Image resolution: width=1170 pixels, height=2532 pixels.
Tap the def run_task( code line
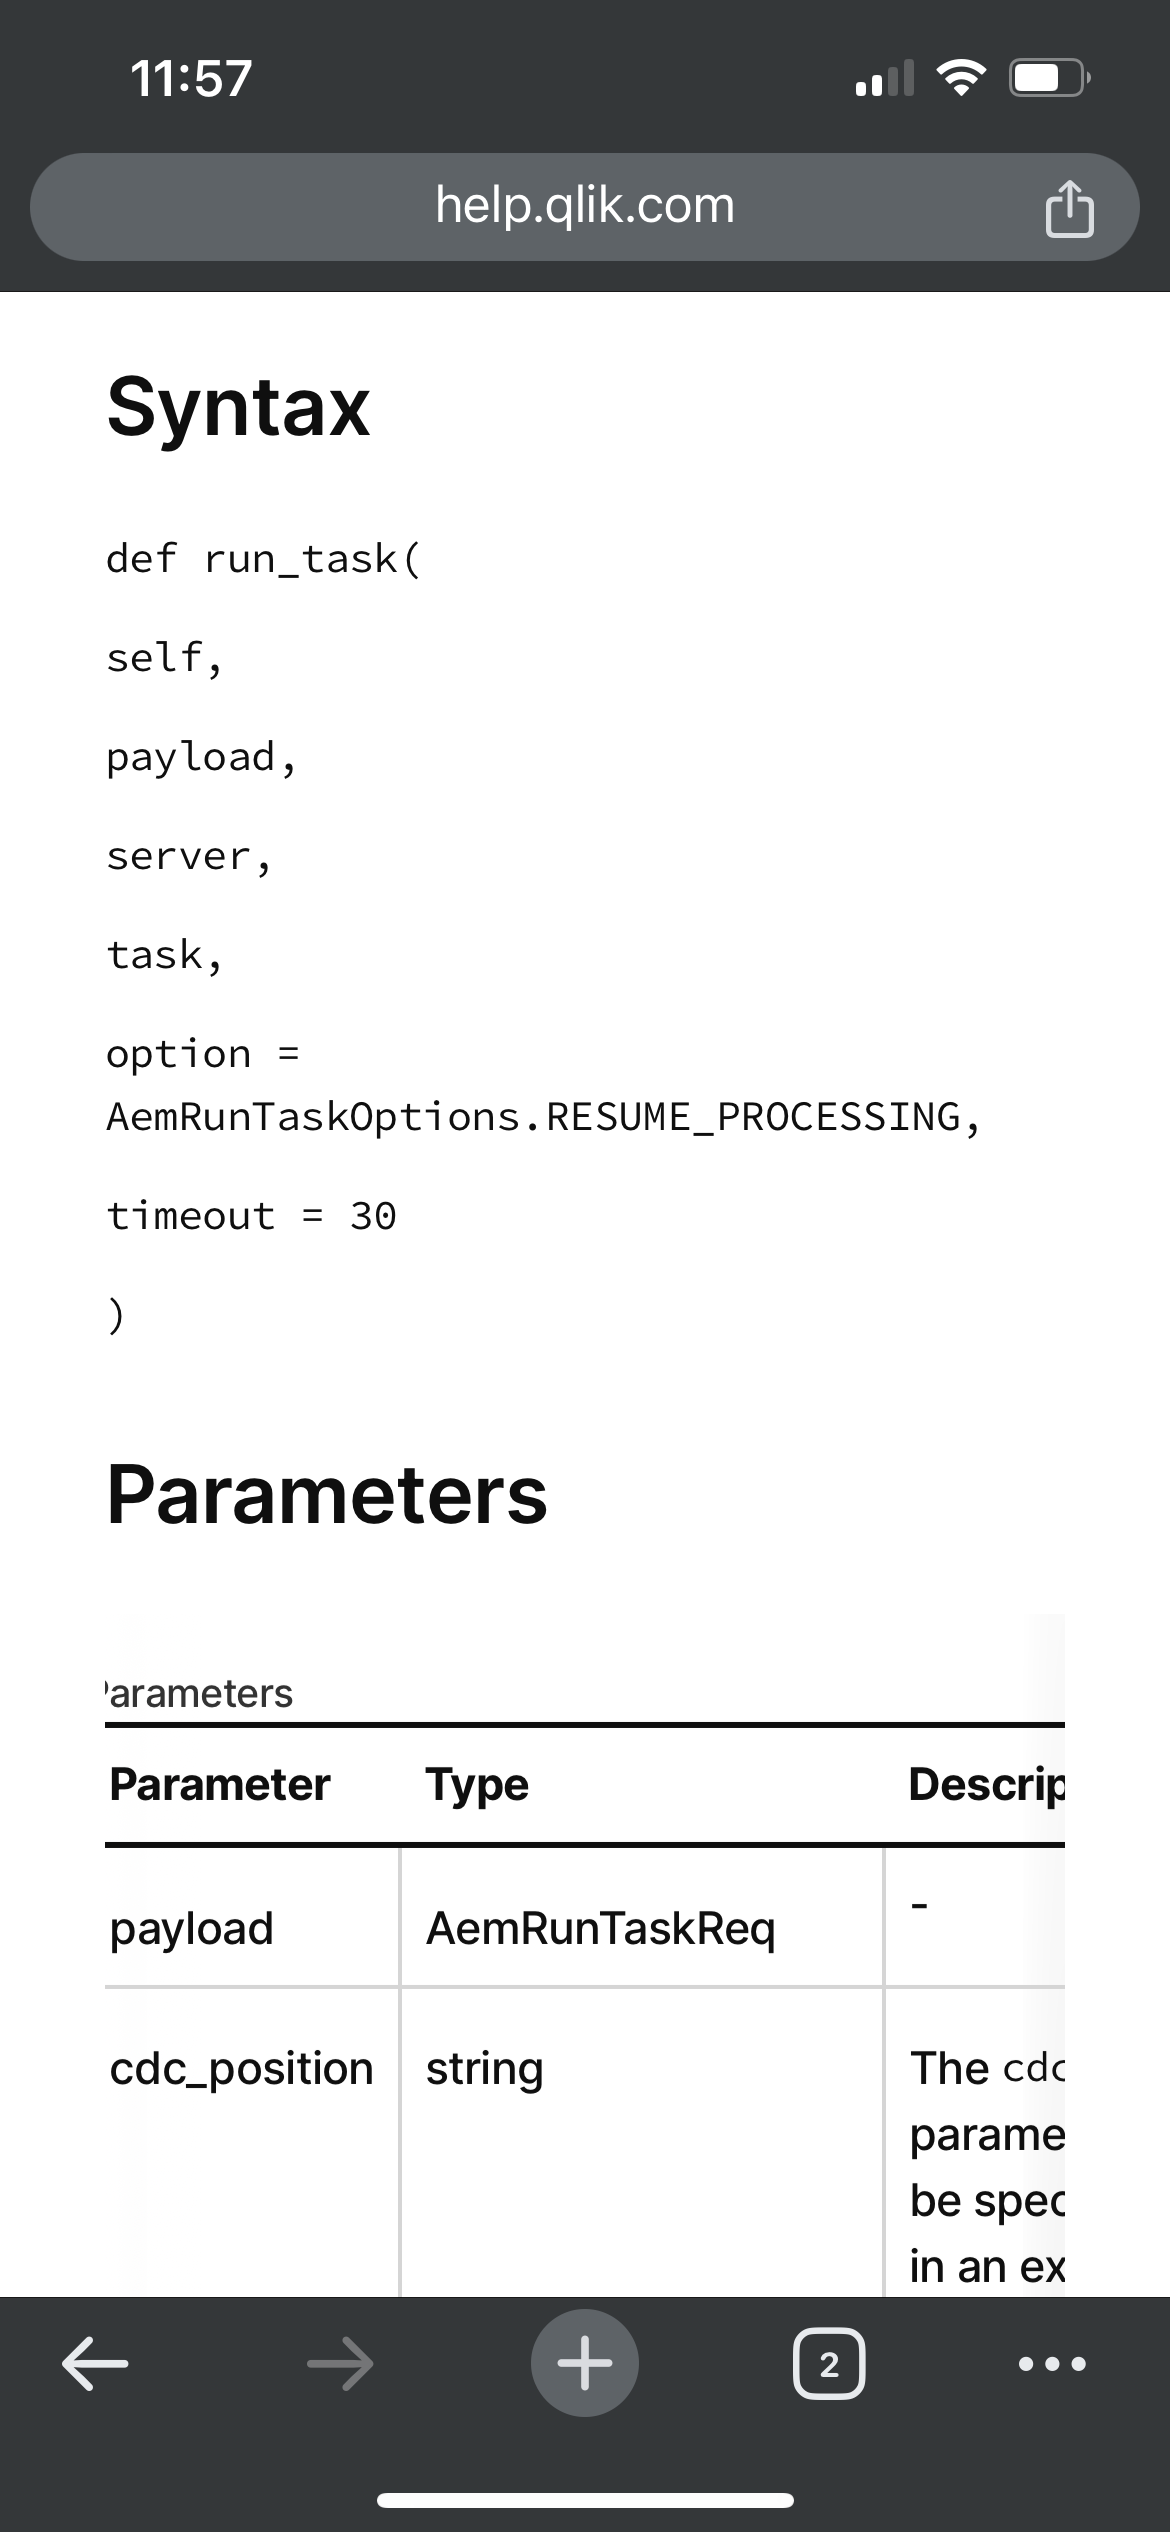[x=264, y=558]
